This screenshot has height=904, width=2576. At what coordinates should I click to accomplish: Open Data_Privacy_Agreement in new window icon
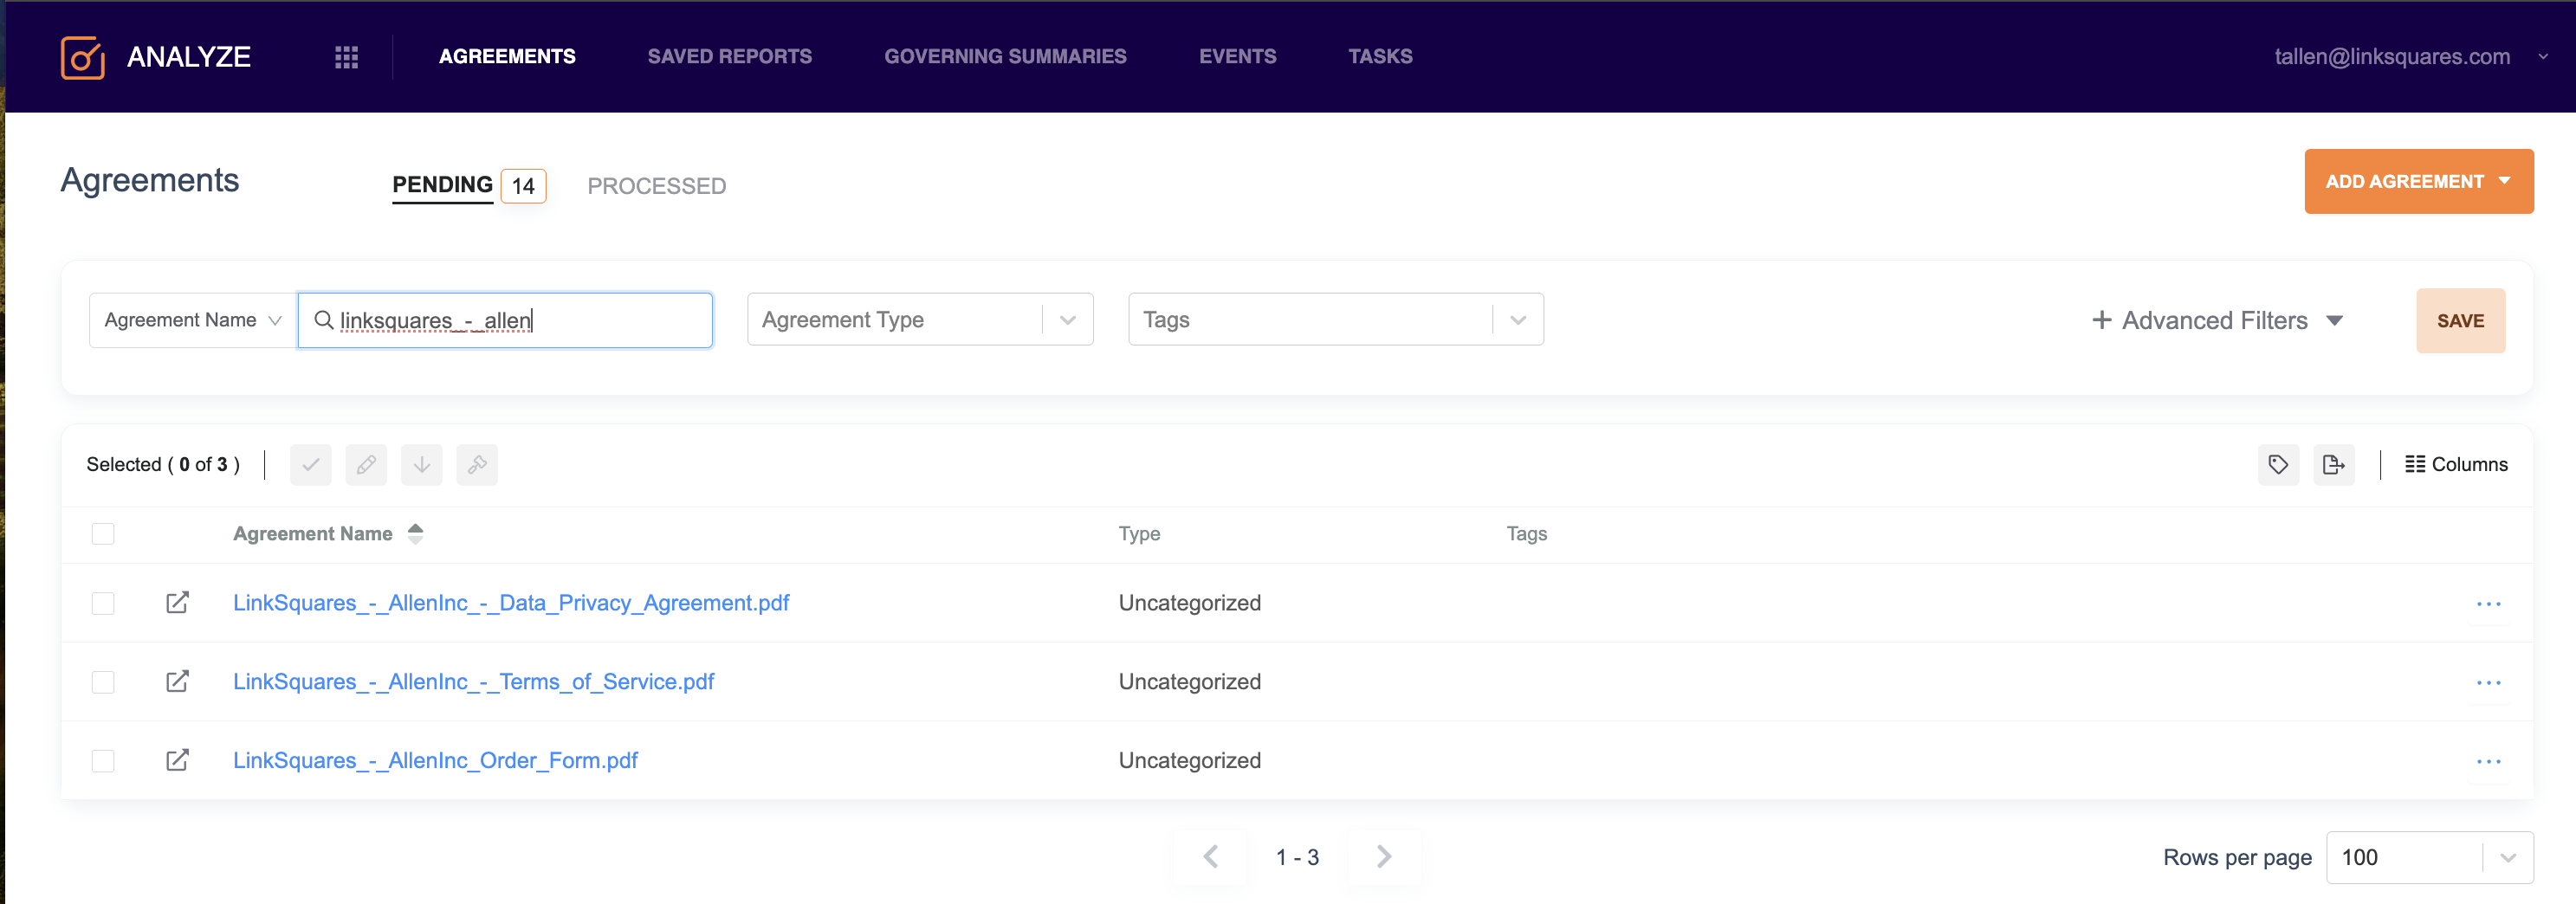pyautogui.click(x=177, y=603)
